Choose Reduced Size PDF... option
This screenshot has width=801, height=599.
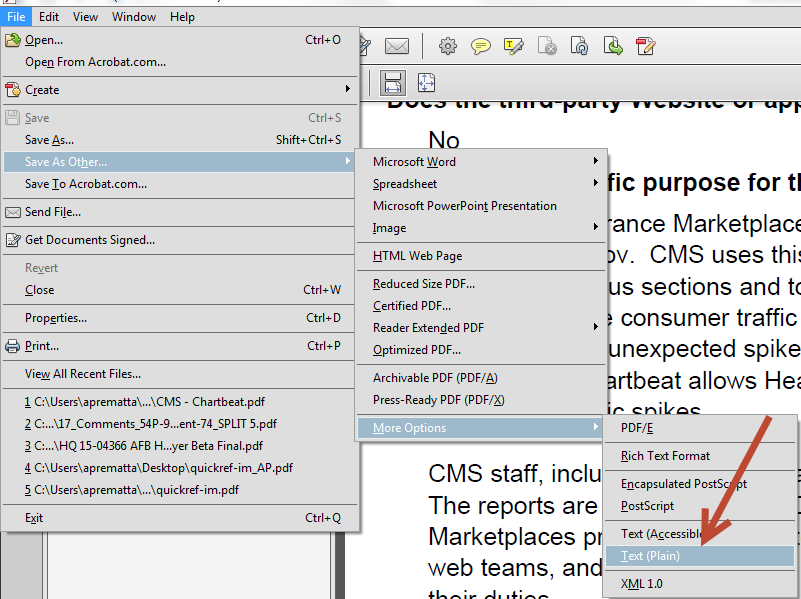(424, 284)
